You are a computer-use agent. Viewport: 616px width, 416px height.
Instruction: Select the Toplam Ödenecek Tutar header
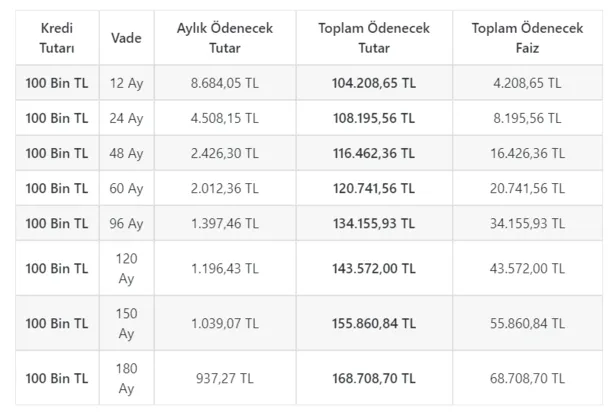coord(373,37)
